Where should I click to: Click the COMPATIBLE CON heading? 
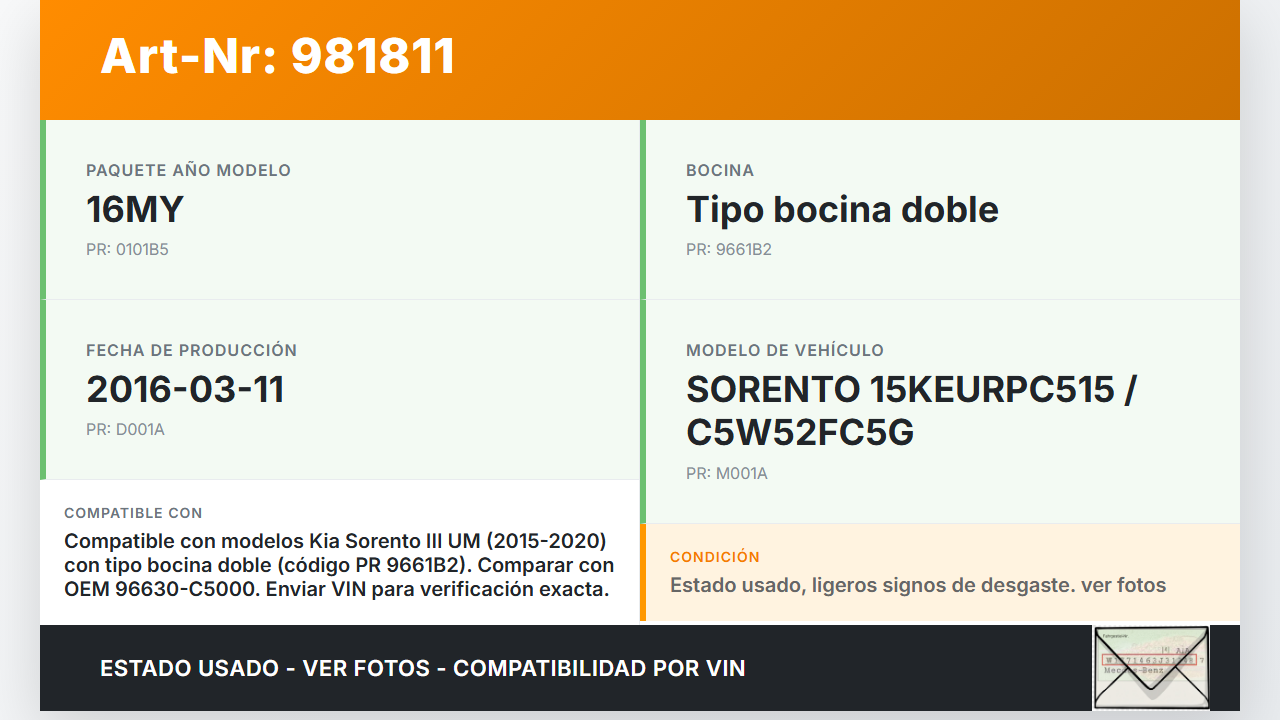(x=133, y=513)
